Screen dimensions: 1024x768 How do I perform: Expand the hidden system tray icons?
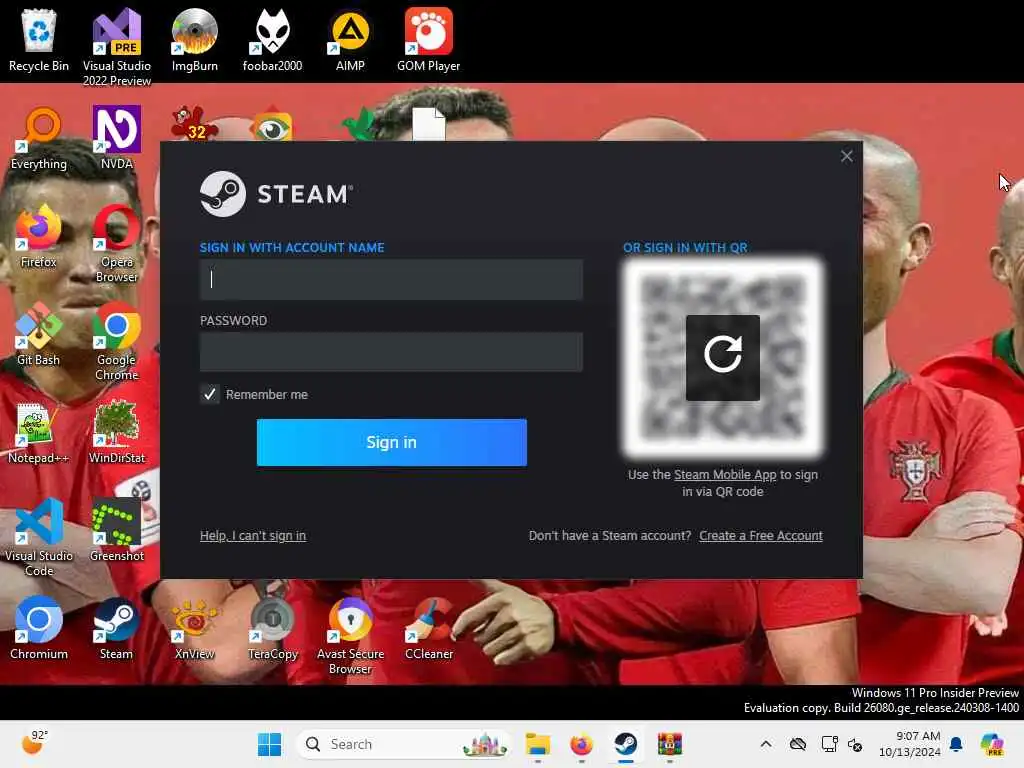tap(765, 744)
